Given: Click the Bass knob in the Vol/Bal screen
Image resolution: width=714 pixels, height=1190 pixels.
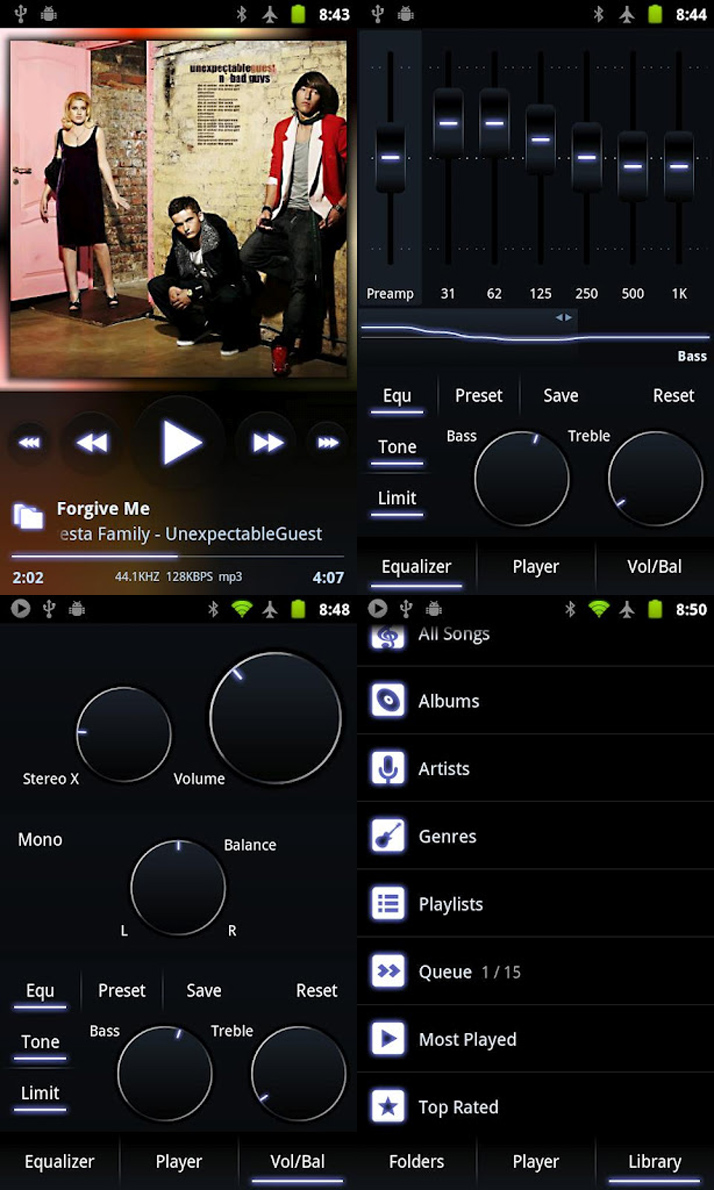Looking at the screenshot, I should 165,1074.
